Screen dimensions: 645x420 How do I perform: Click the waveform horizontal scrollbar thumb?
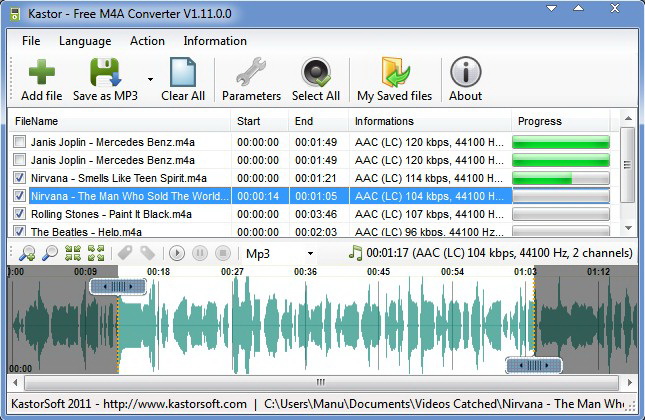[x=321, y=383]
